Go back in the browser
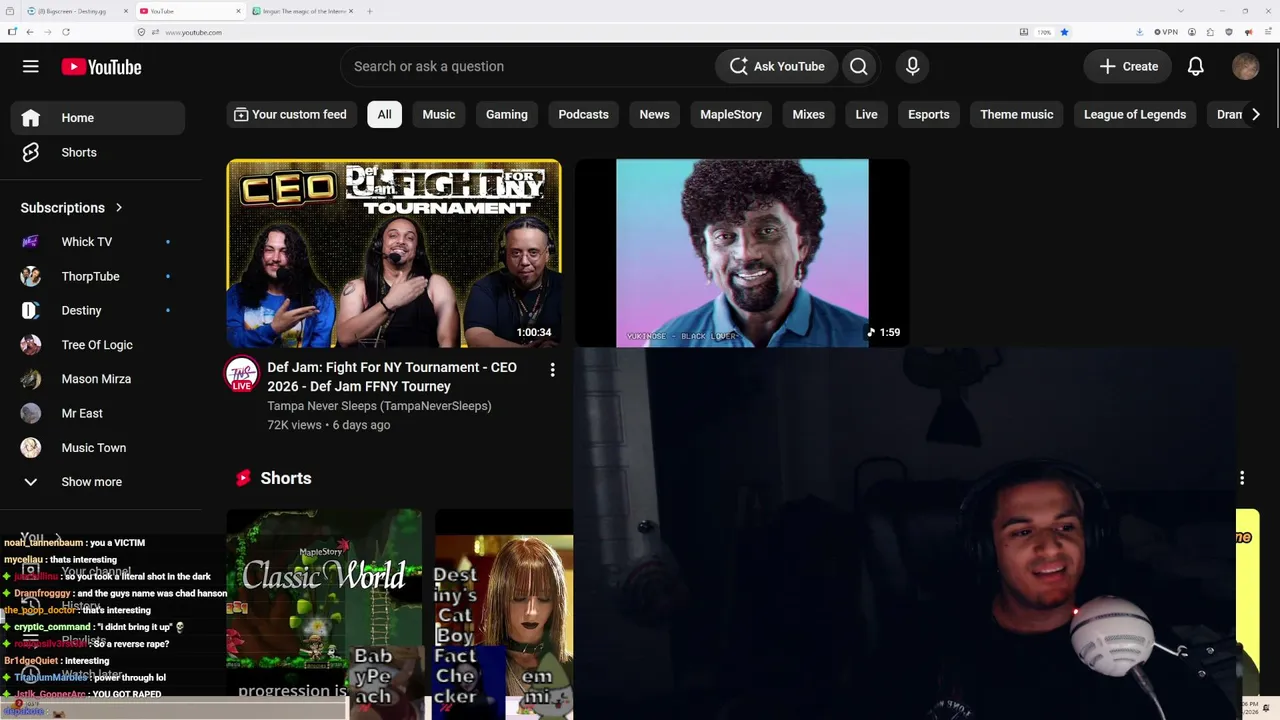The width and height of the screenshot is (1280, 720). tap(29, 32)
